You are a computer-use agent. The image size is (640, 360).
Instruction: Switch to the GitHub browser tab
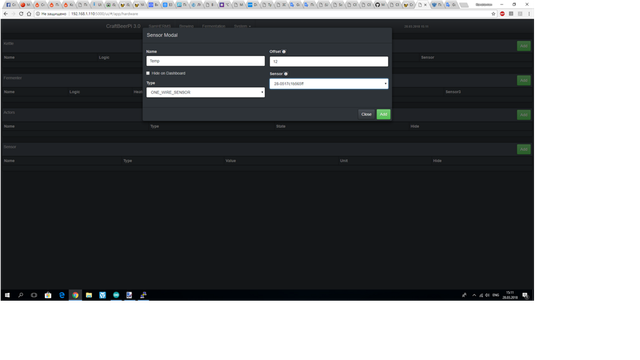coord(380,5)
